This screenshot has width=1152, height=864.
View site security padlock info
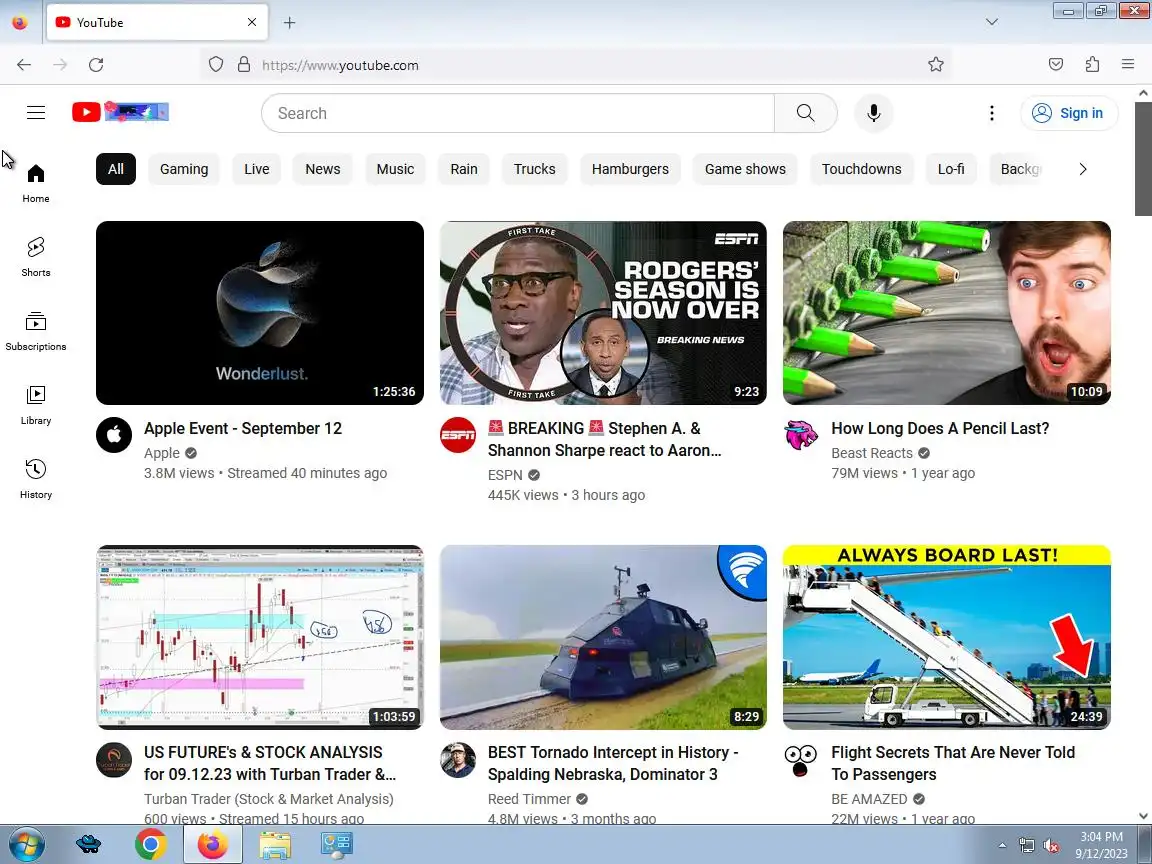click(x=244, y=65)
